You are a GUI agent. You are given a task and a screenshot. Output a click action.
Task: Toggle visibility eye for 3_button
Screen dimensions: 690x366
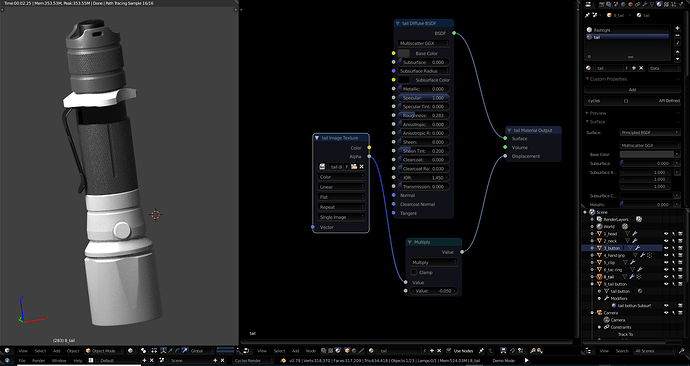[x=666, y=248]
